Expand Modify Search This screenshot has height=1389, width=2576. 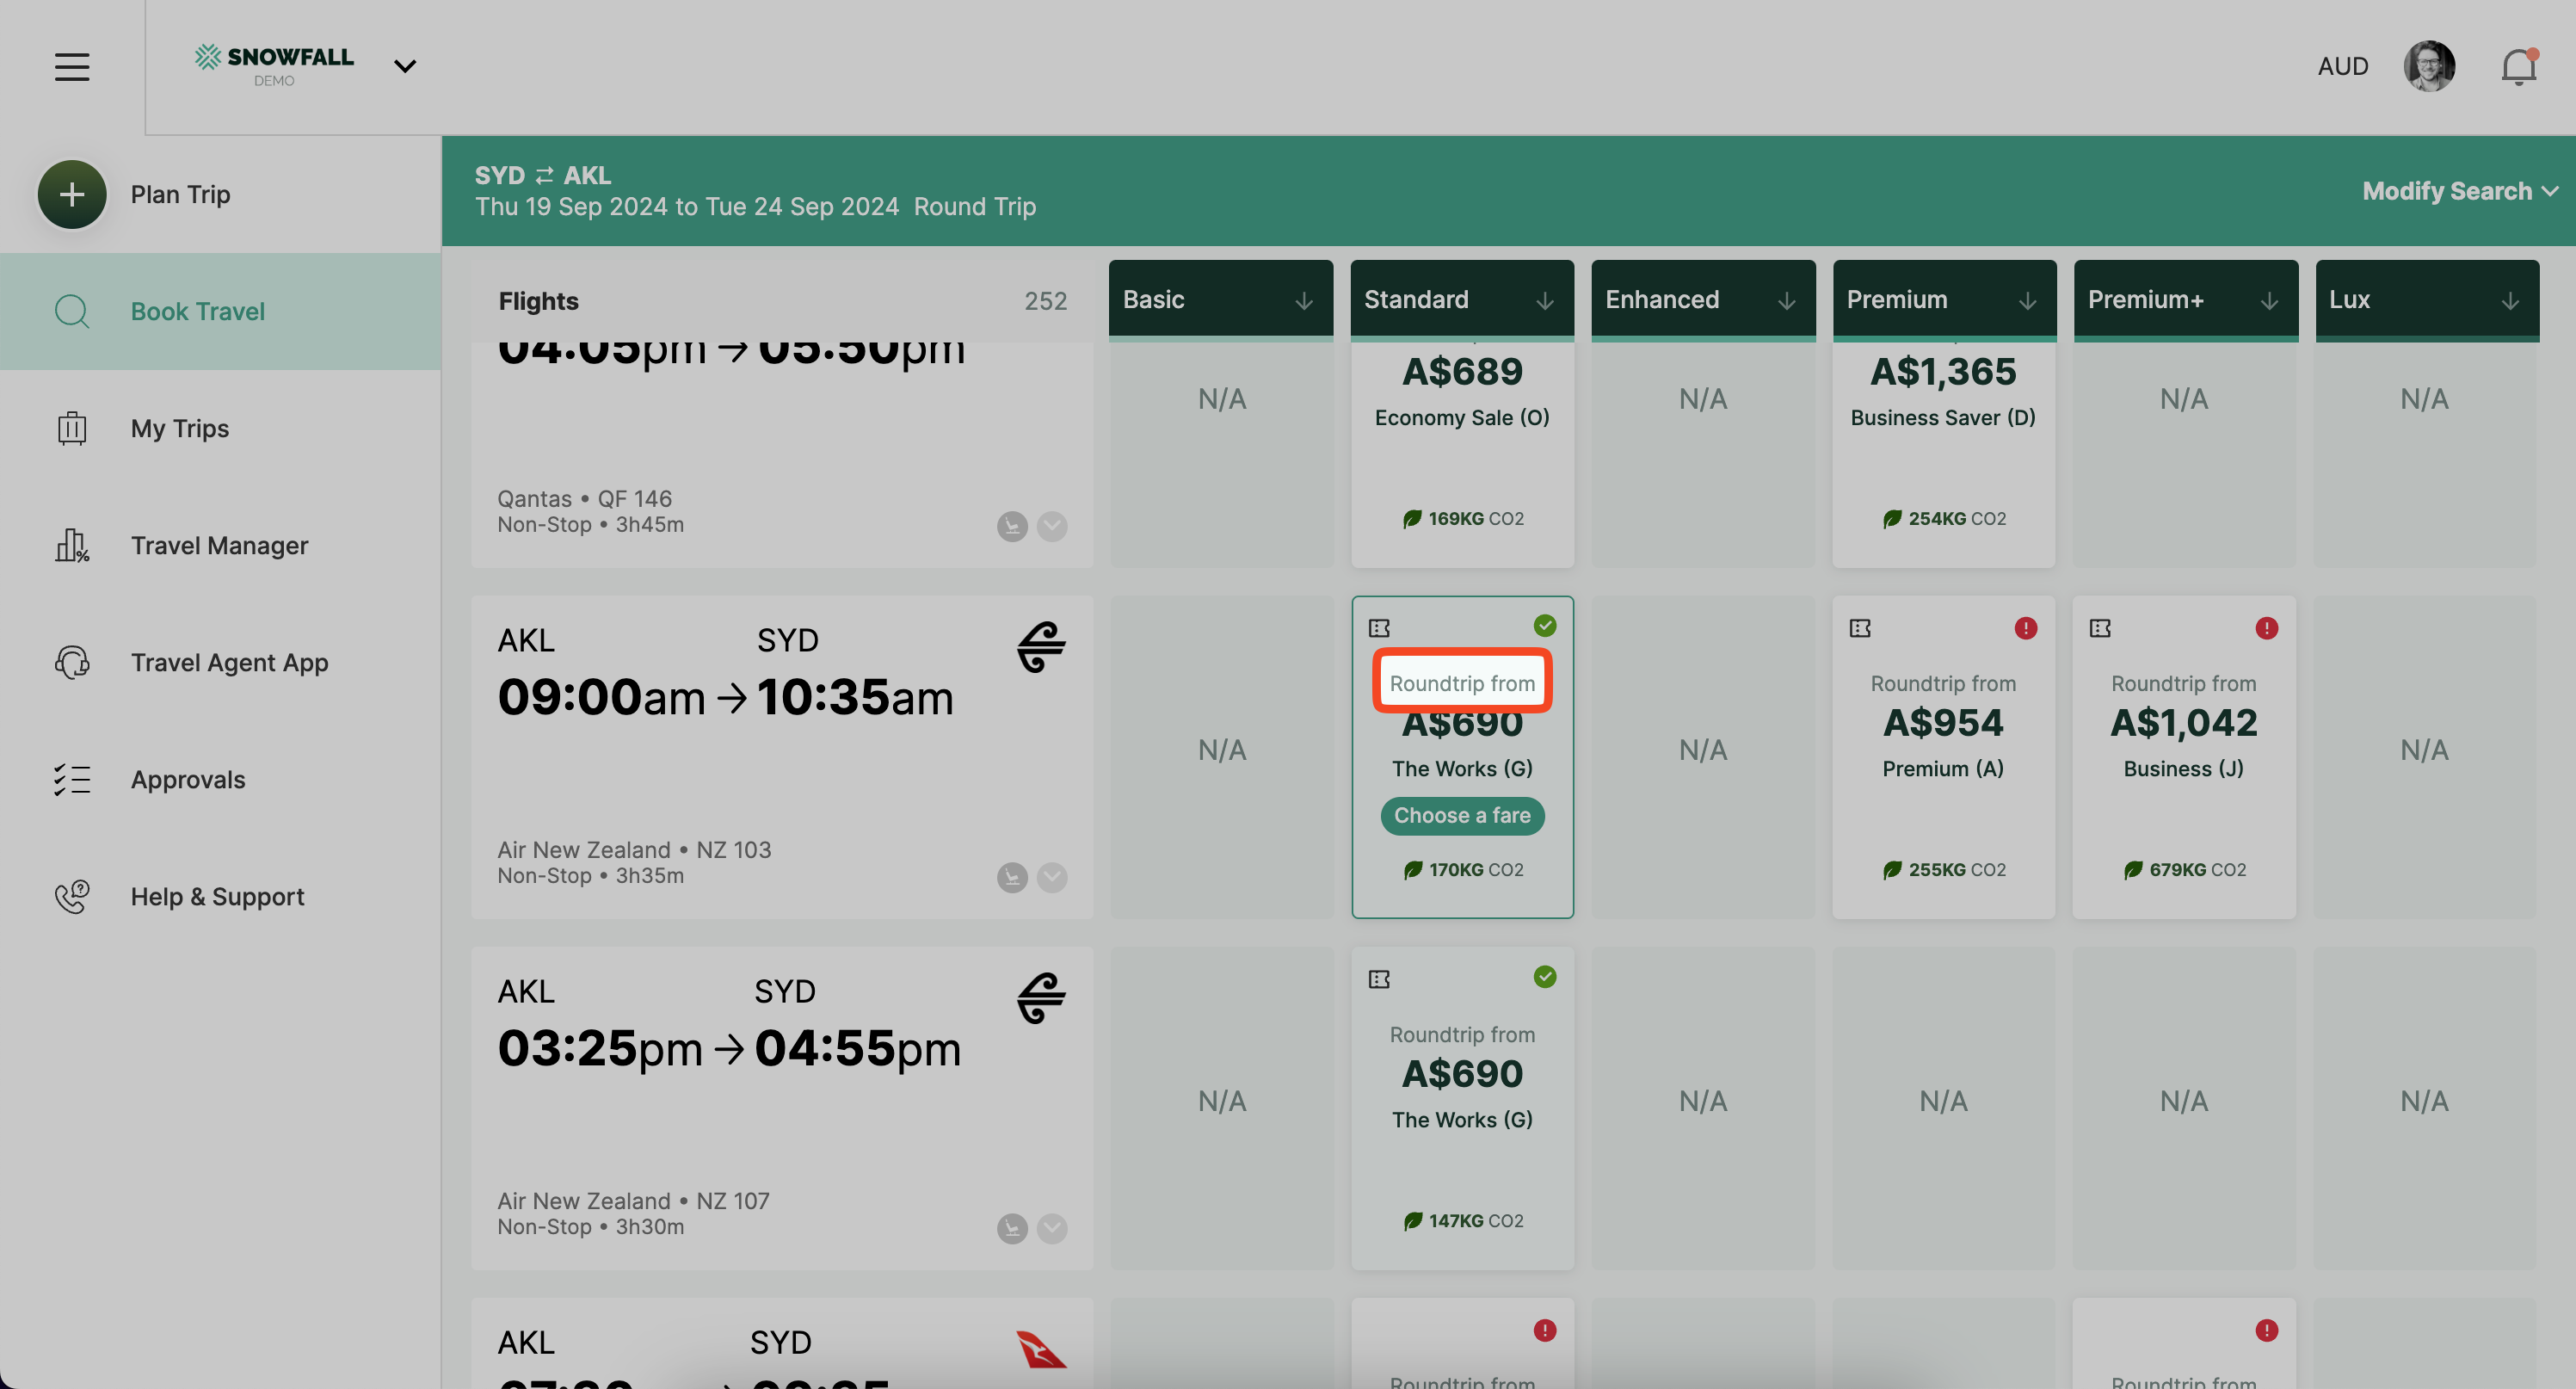click(2459, 191)
